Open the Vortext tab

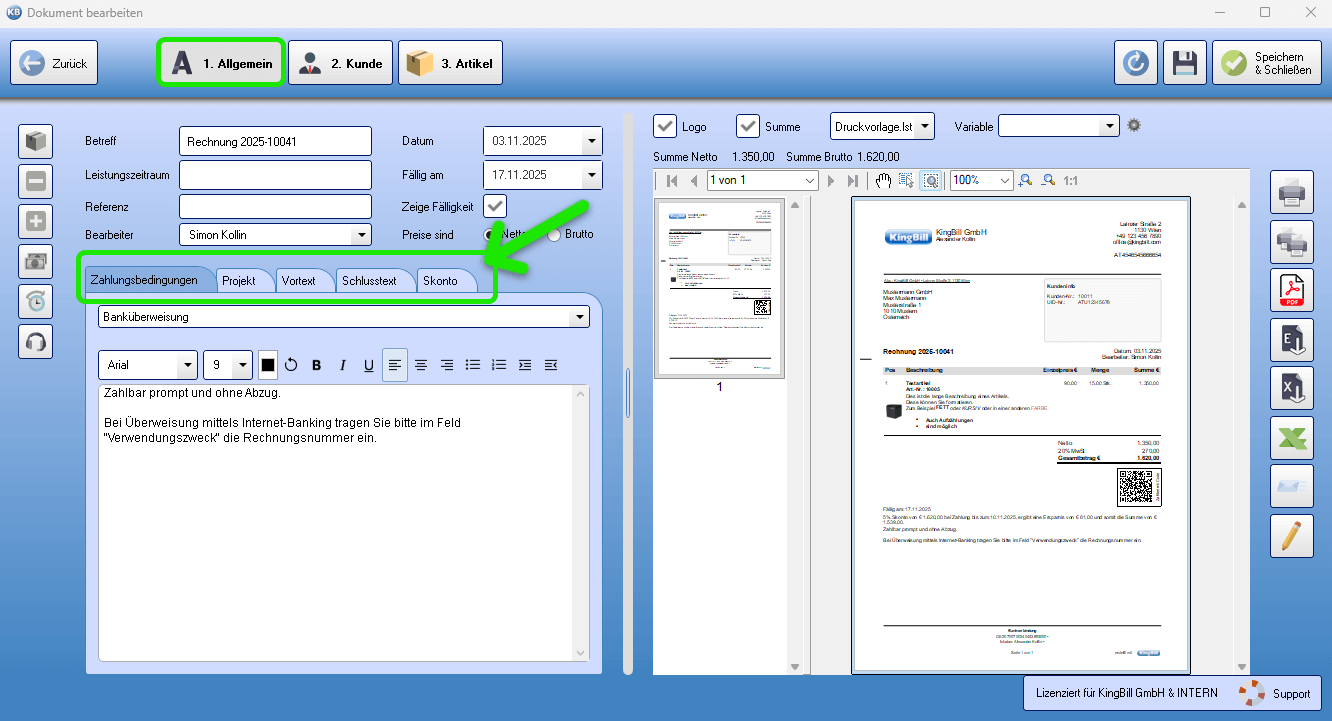(x=298, y=281)
